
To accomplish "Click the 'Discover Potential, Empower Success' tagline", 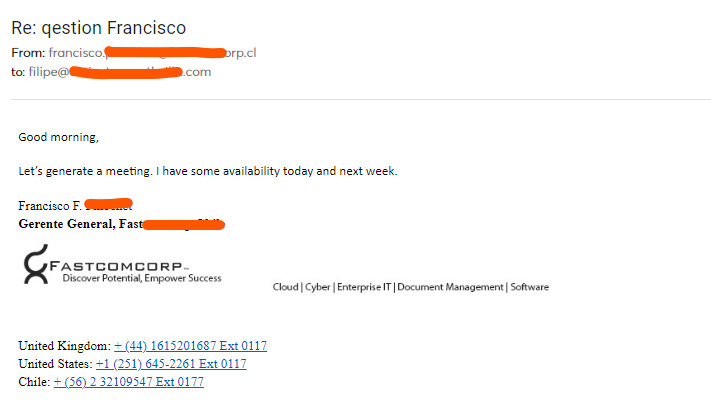I will tap(142, 278).
